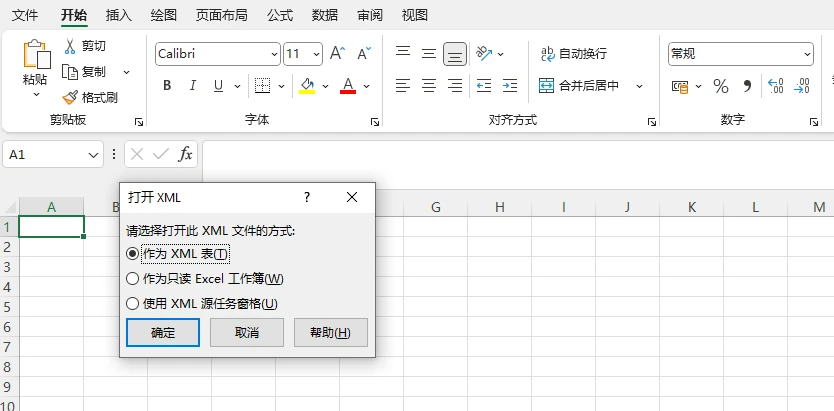Viewport: 834px width, 411px height.
Task: Open the Calibri font name dropdown
Action: coord(274,54)
